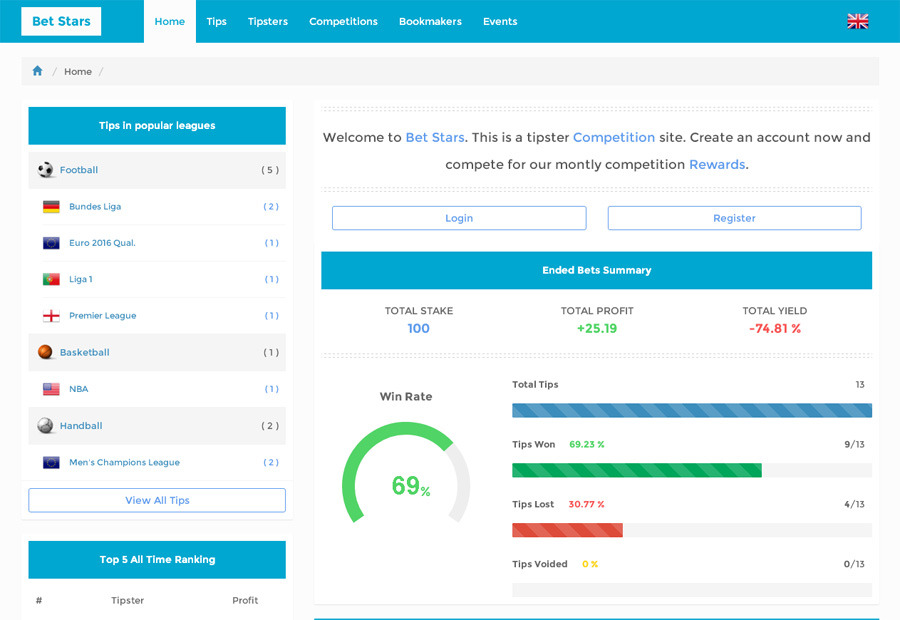Image resolution: width=900 pixels, height=620 pixels.
Task: Click the Bundes Liga tip count (2)
Action: [271, 207]
